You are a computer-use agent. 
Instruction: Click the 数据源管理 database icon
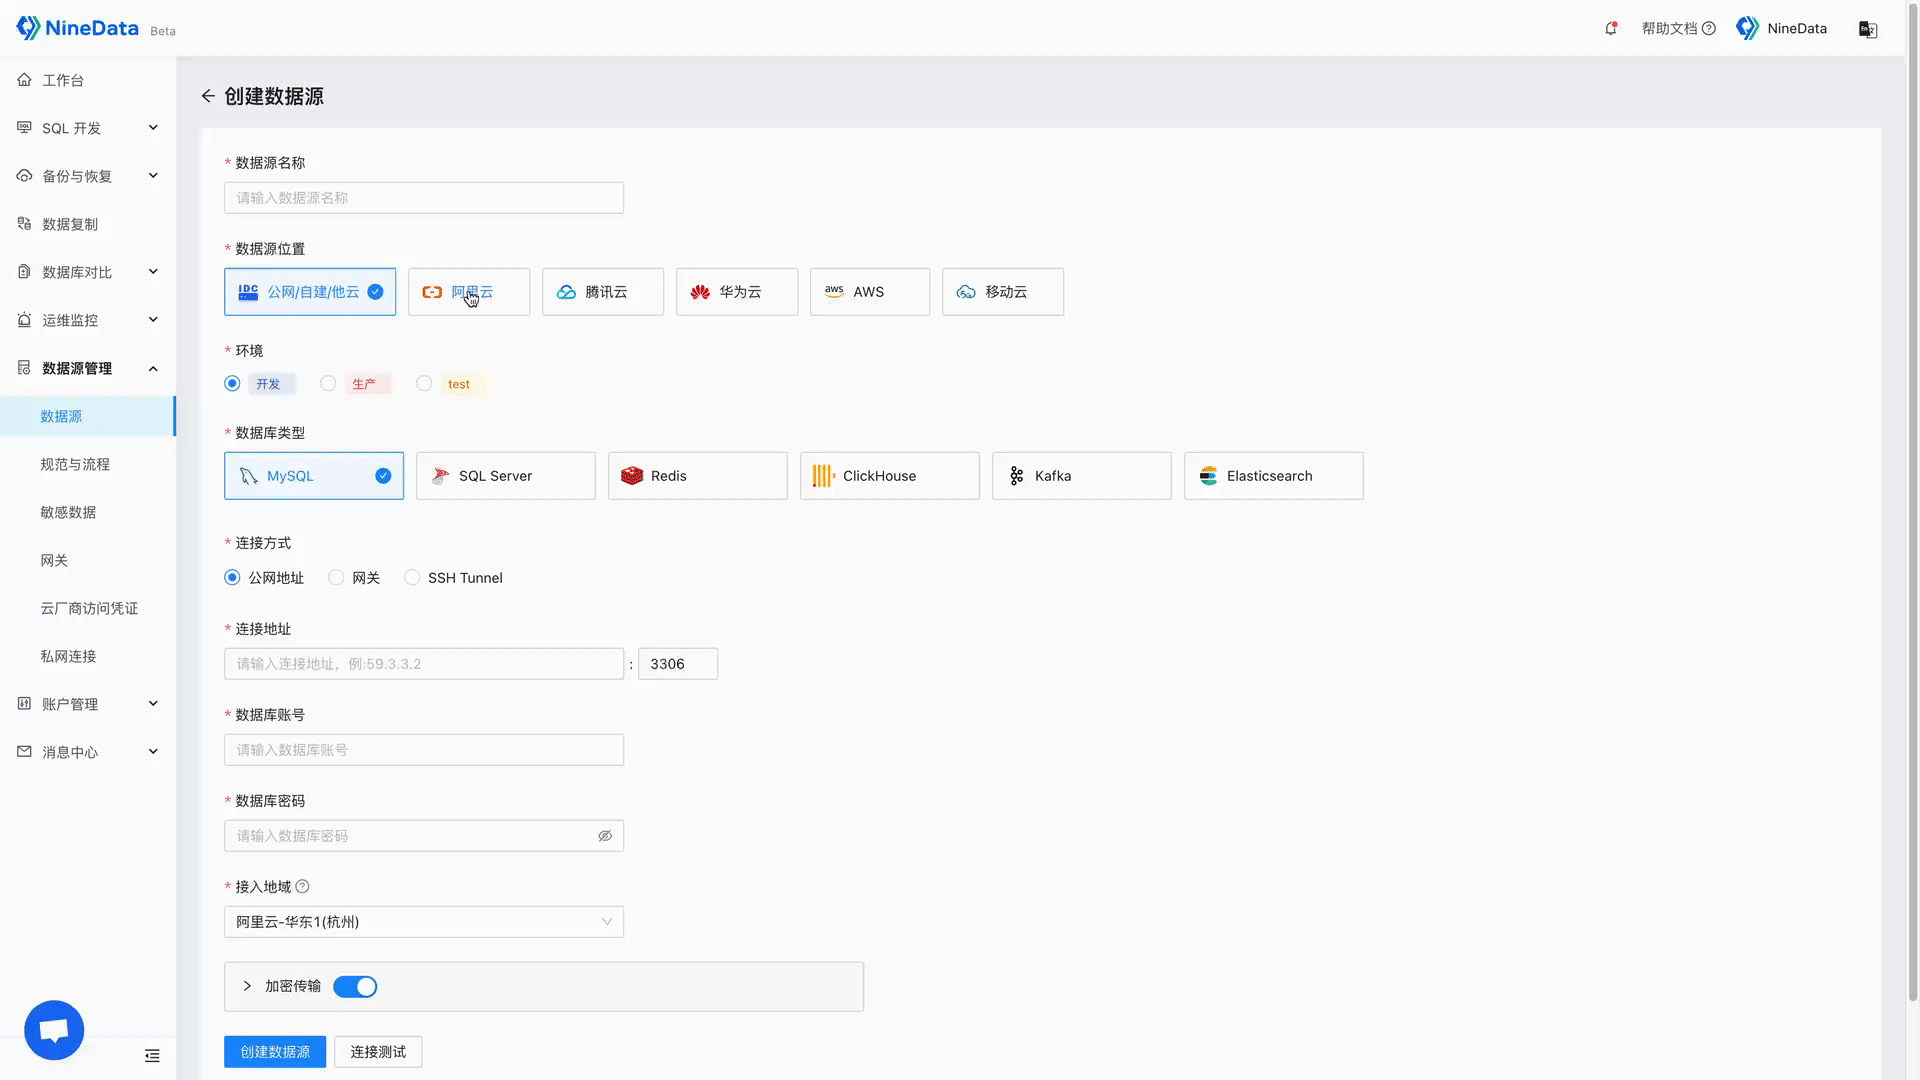24,367
